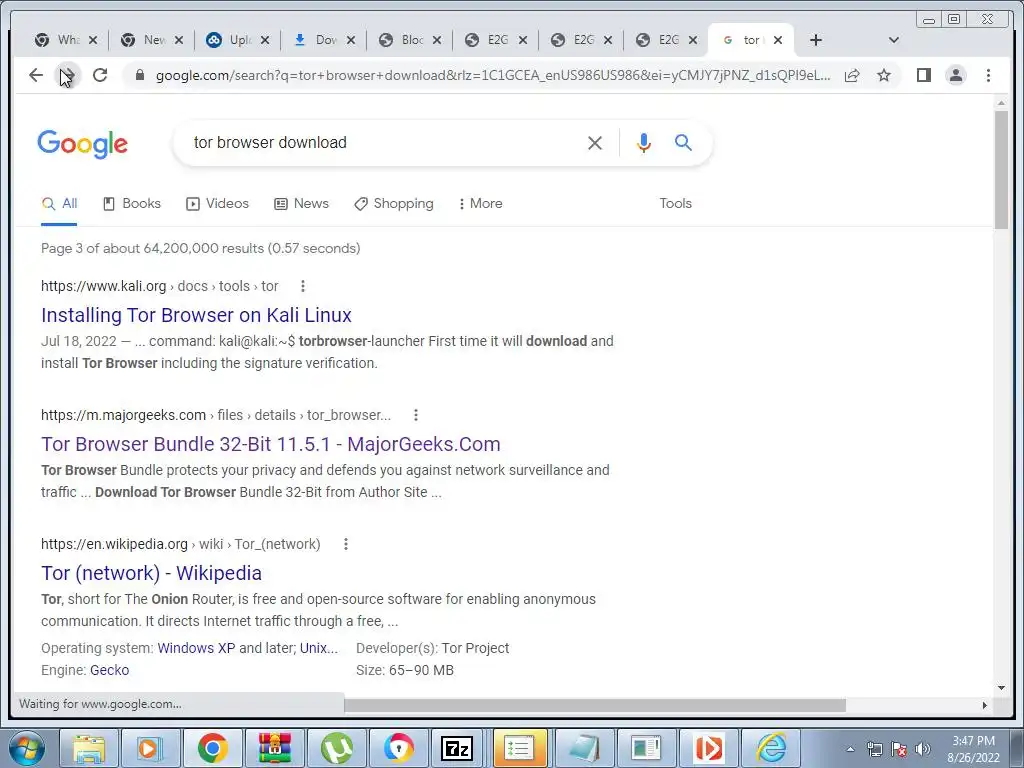Go to the Google logo homepage
Screen dimensions: 1024x768
[x=82, y=144]
